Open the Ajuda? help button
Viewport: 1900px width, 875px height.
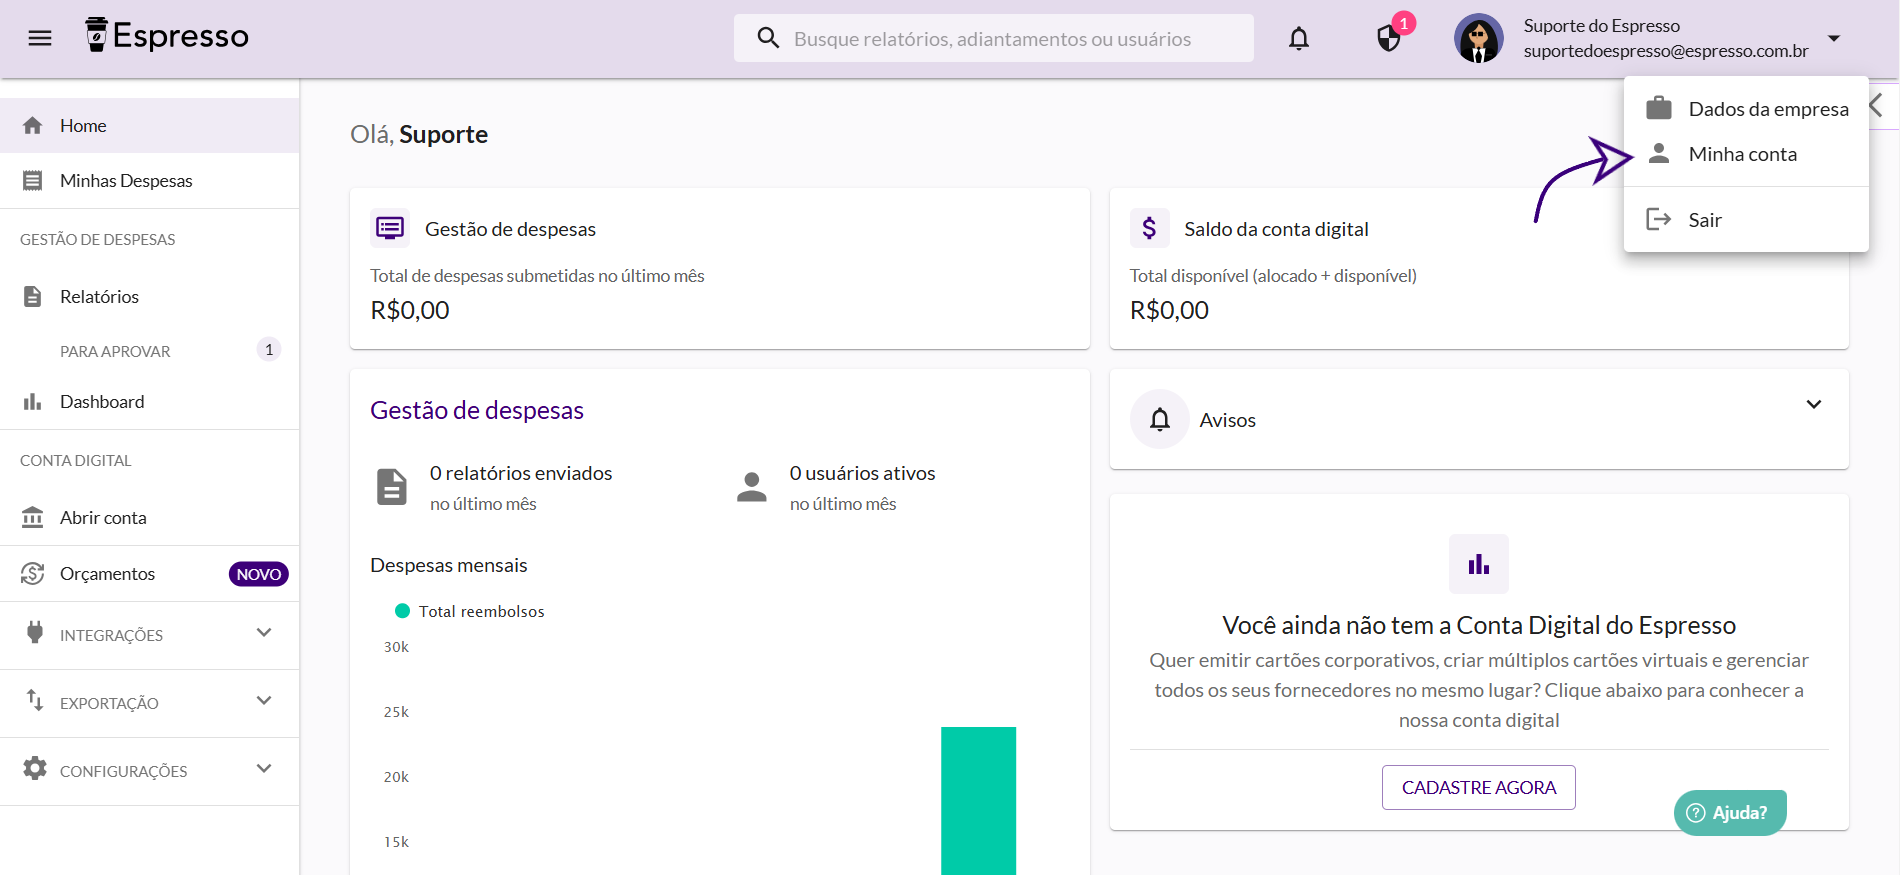click(x=1730, y=813)
